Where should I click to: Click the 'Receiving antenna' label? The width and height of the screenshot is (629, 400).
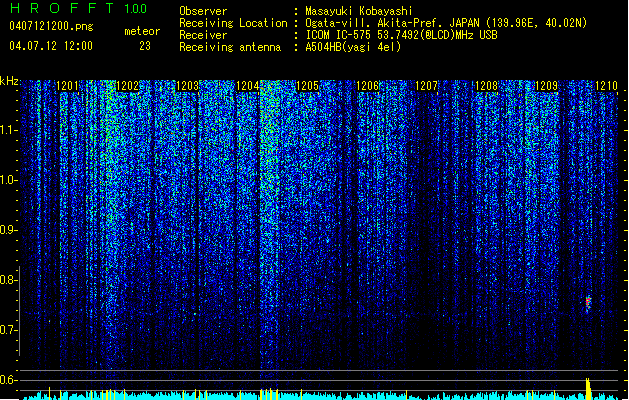tap(230, 47)
